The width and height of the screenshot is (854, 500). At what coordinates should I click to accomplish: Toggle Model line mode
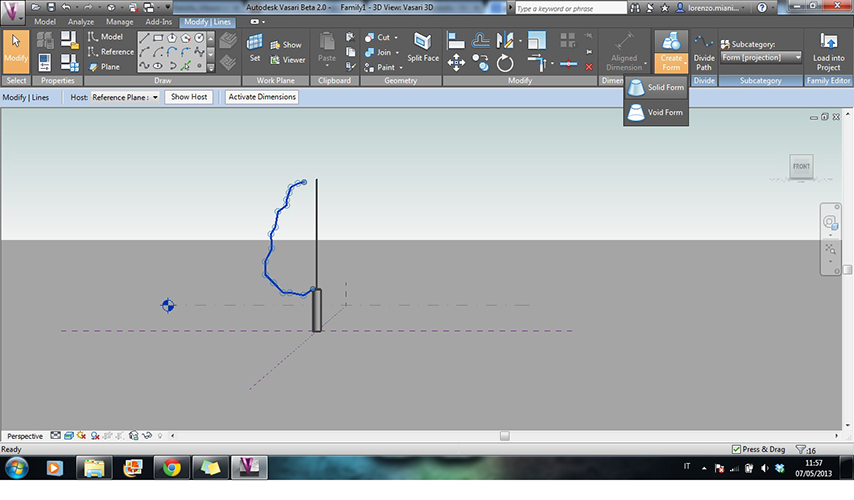tap(106, 36)
